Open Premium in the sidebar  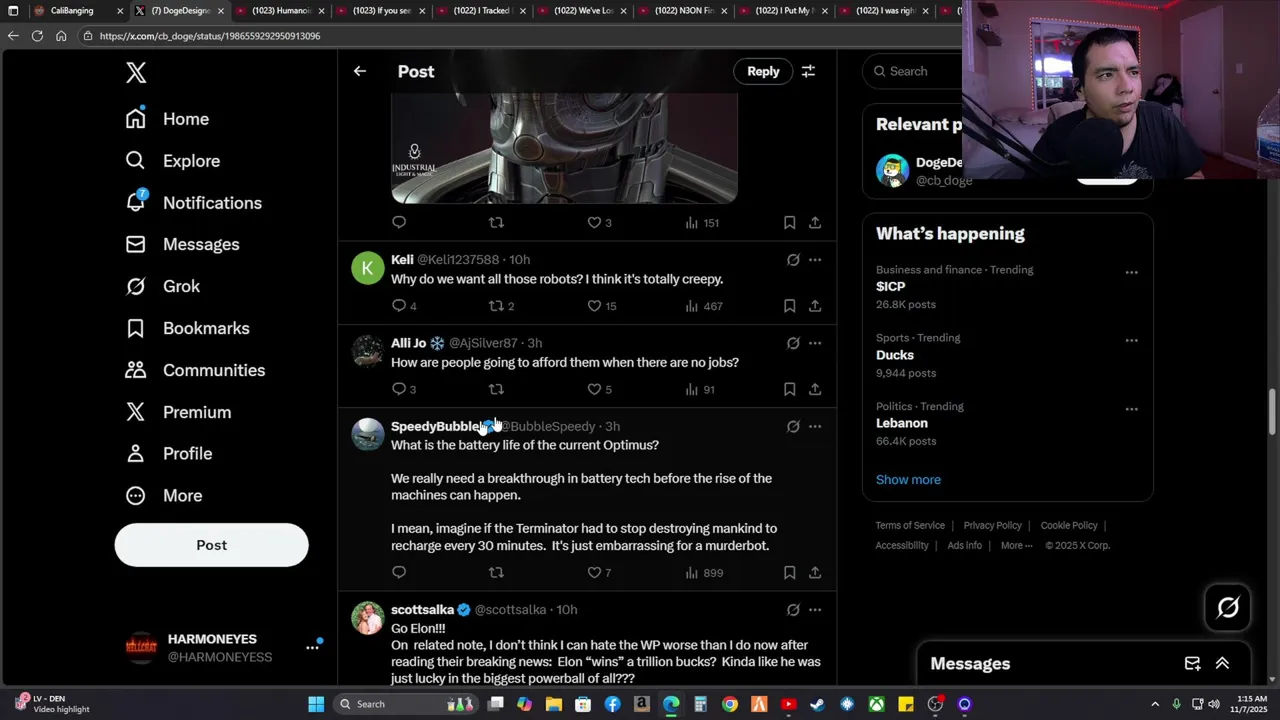[177, 412]
